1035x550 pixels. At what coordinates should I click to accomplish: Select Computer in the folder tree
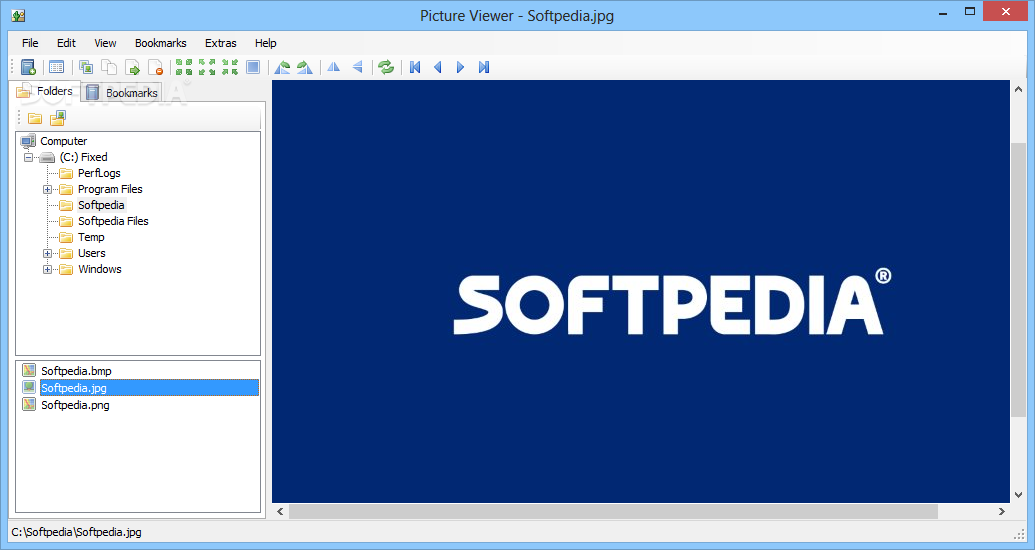point(63,141)
